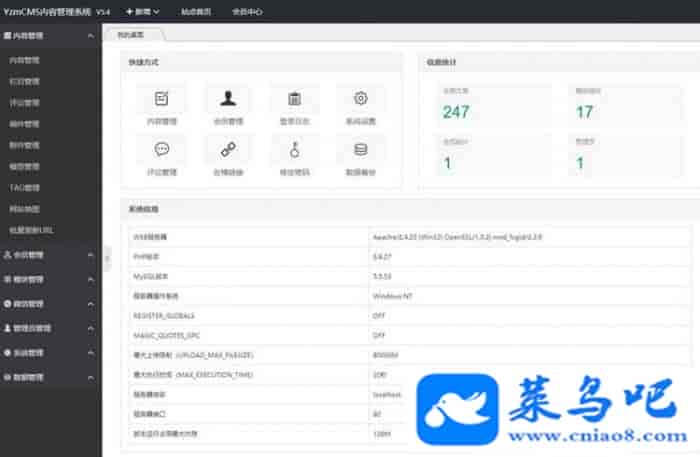The width and height of the screenshot is (700, 457).
Task: Open 系统设置 gear icon shortcut
Action: [x=360, y=99]
